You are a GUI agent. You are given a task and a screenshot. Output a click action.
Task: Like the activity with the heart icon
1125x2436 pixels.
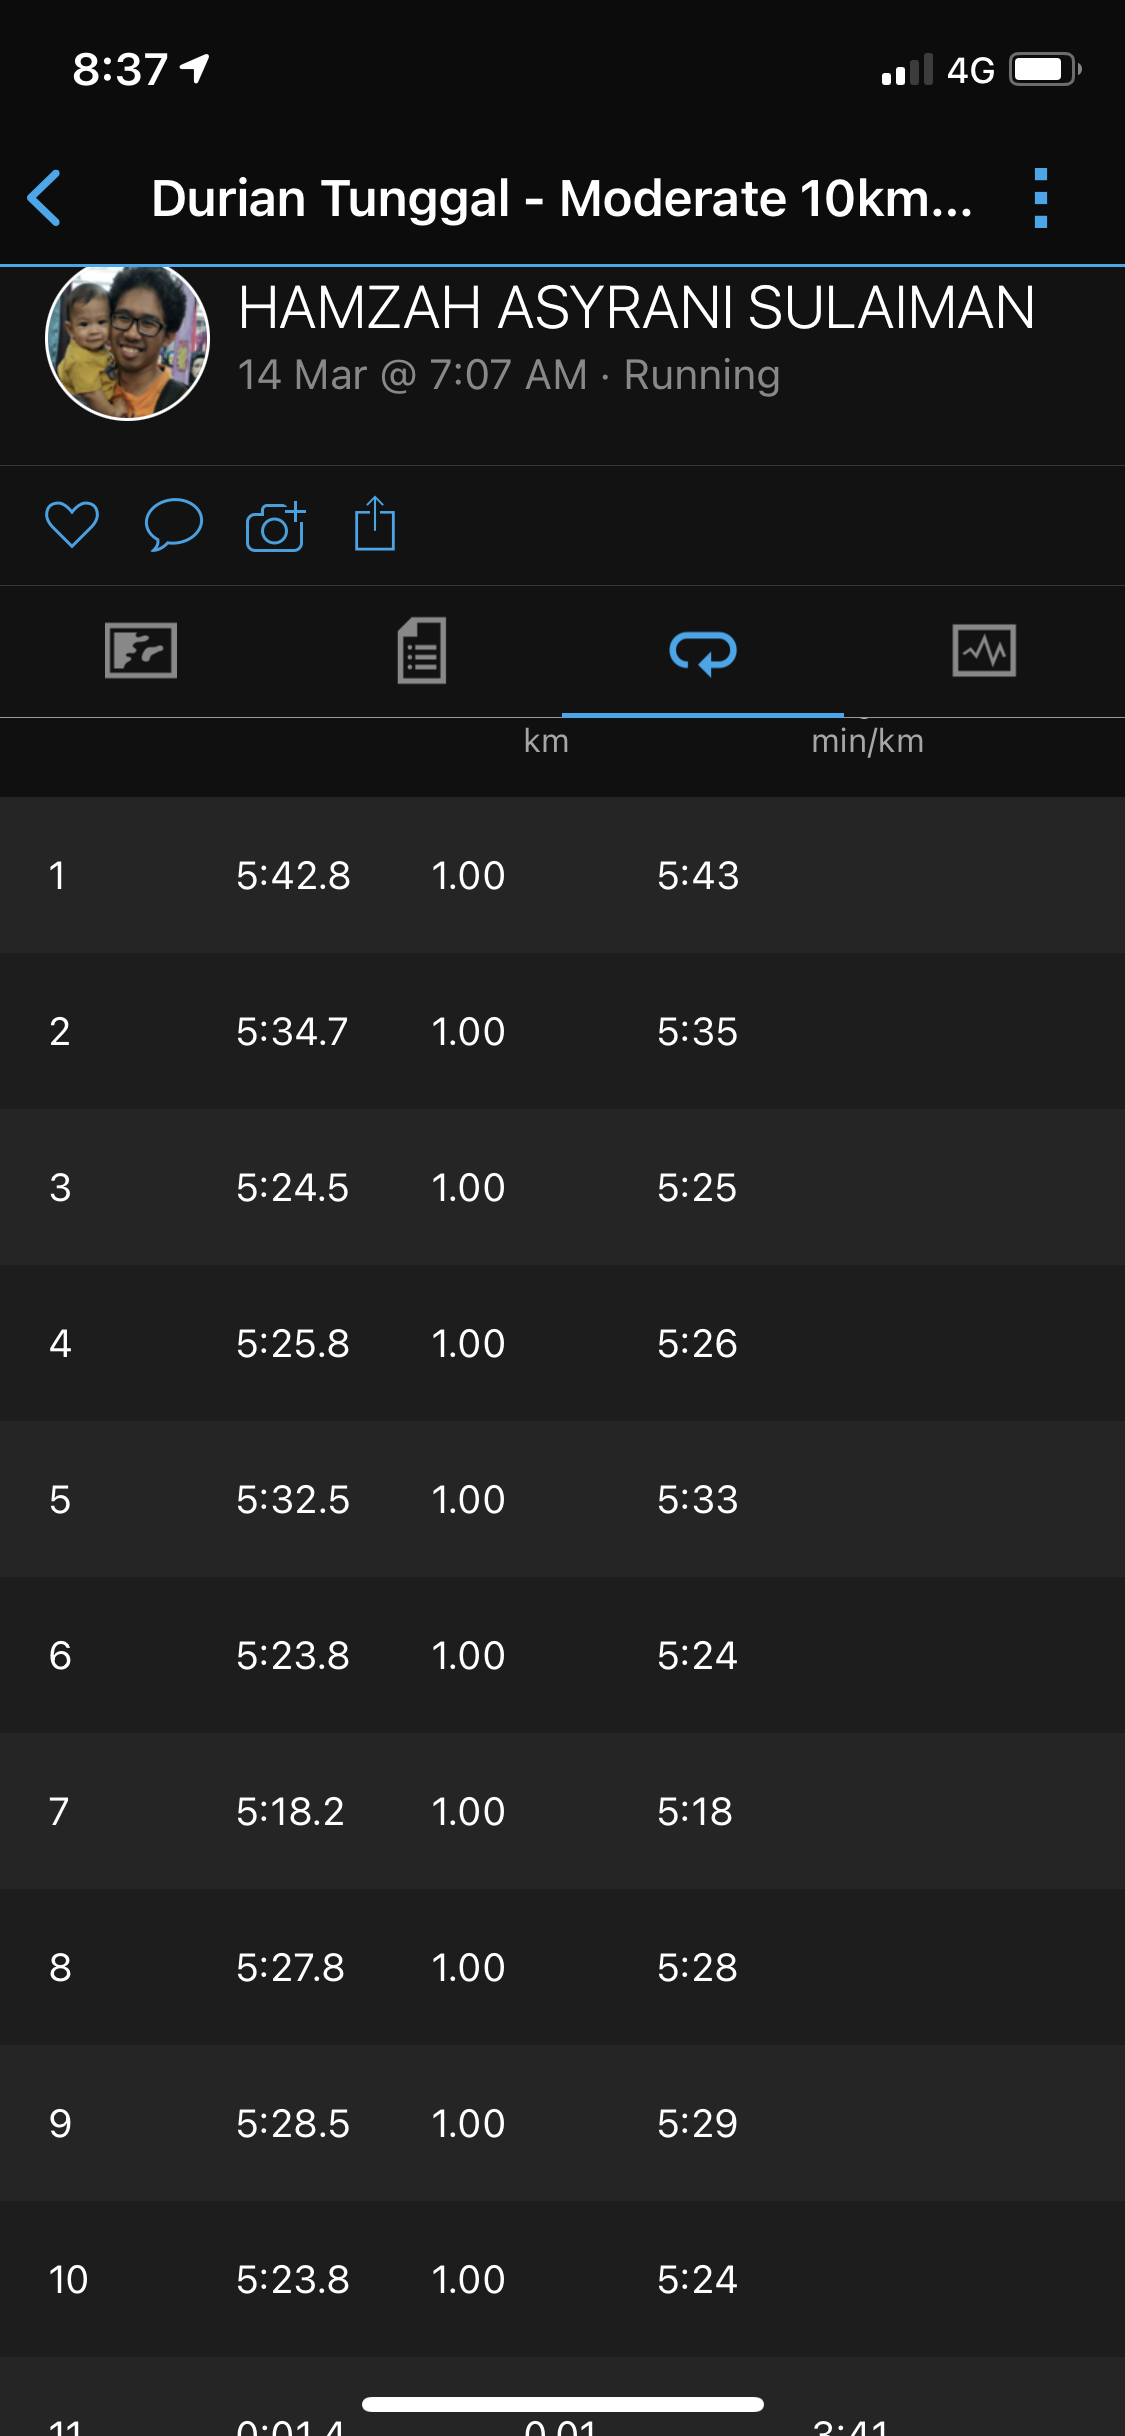pos(72,524)
